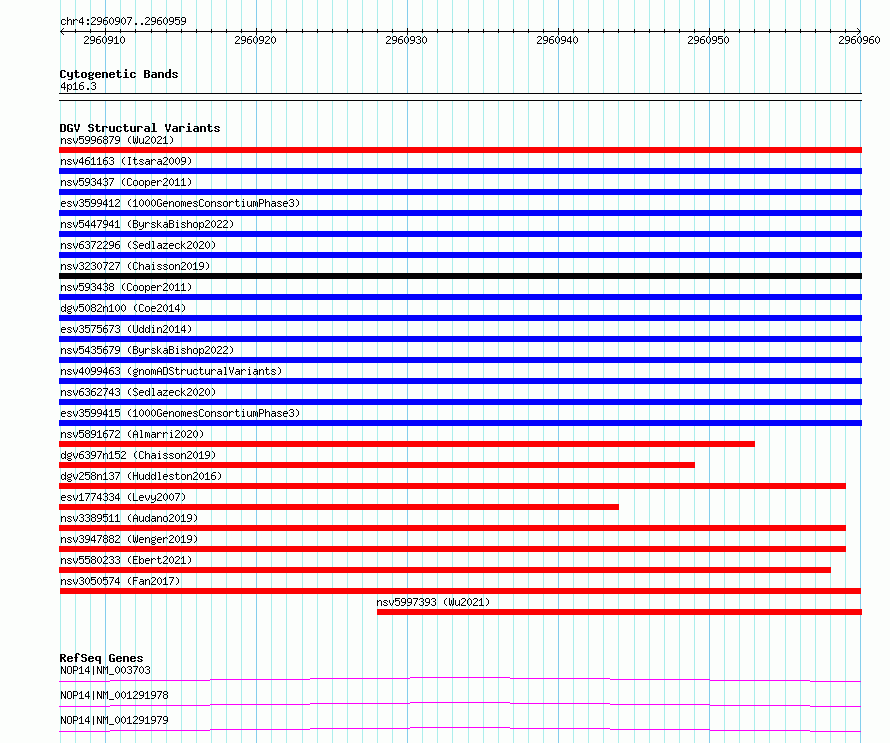Click the red bar under esv1774334
Screen dimensions: 890x743
(x=339, y=507)
